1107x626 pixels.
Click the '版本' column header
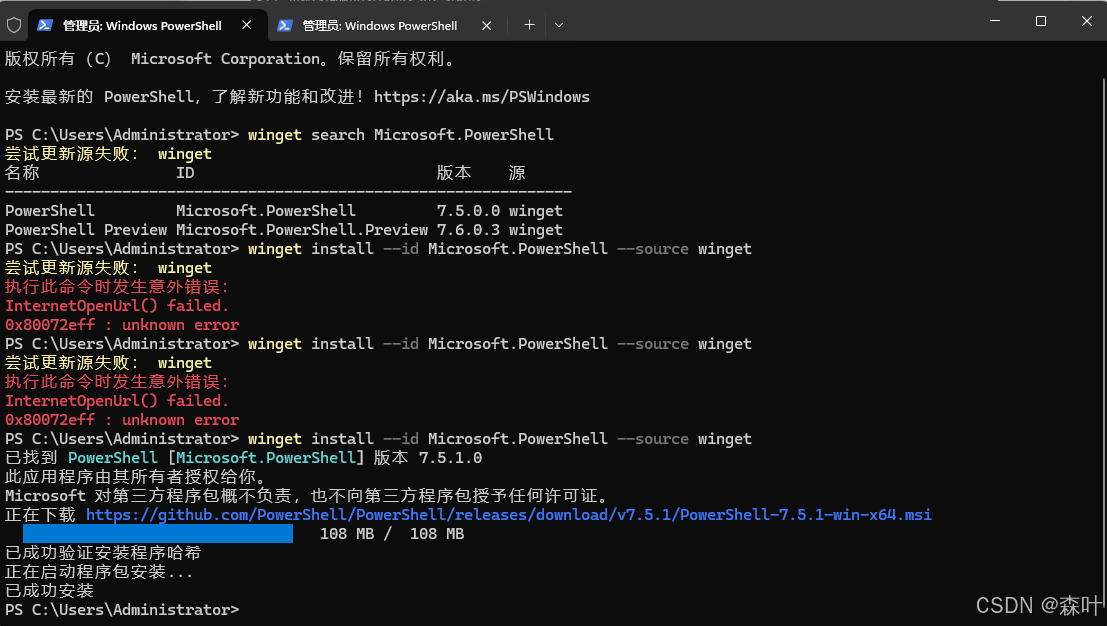tap(454, 173)
